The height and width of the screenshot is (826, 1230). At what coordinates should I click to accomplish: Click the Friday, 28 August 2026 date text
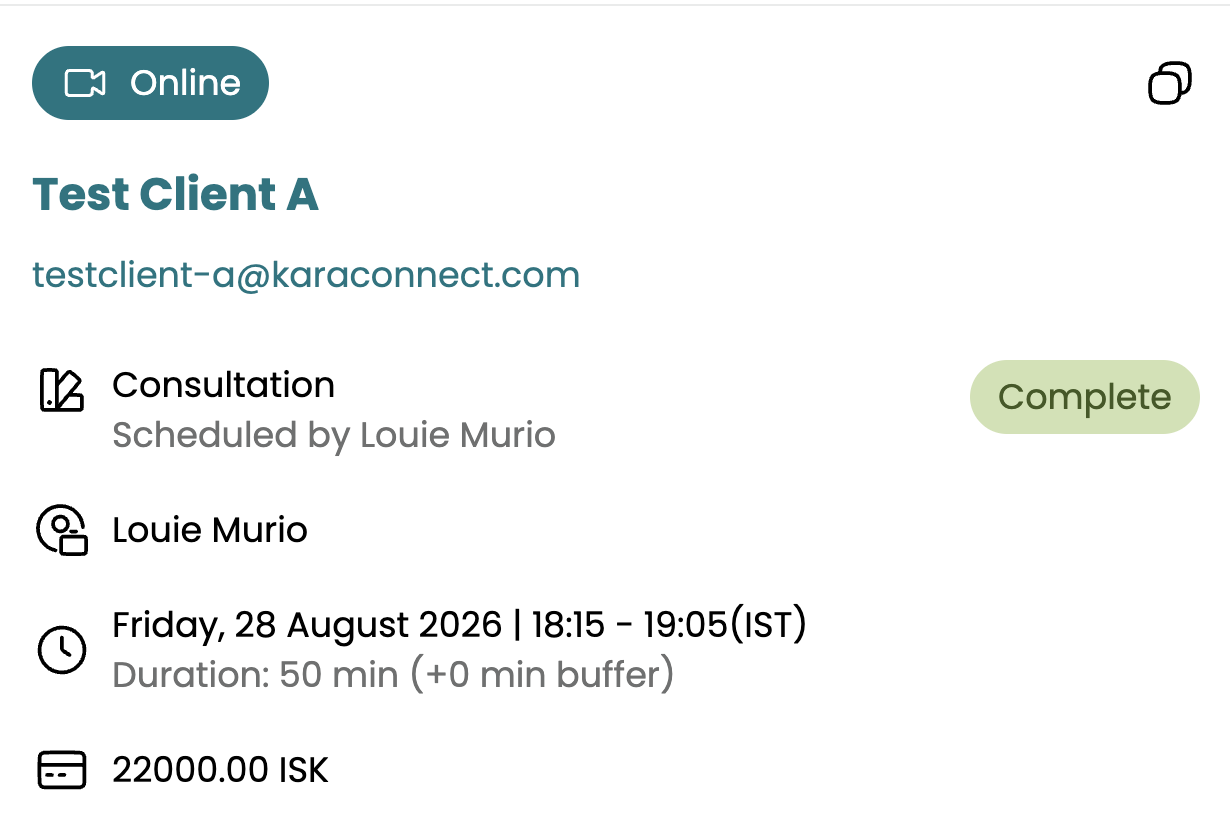tap(307, 625)
